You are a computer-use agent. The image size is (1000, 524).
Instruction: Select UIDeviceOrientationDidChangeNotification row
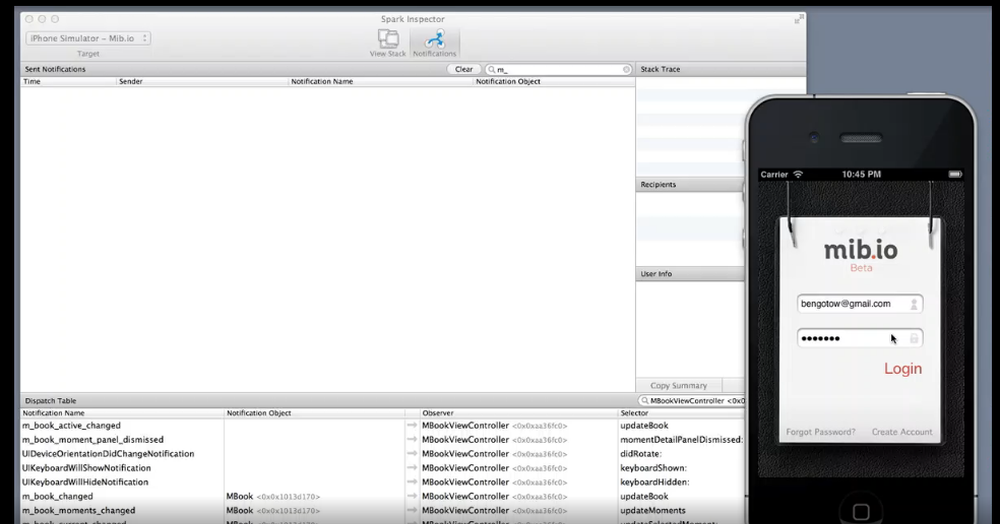383,454
